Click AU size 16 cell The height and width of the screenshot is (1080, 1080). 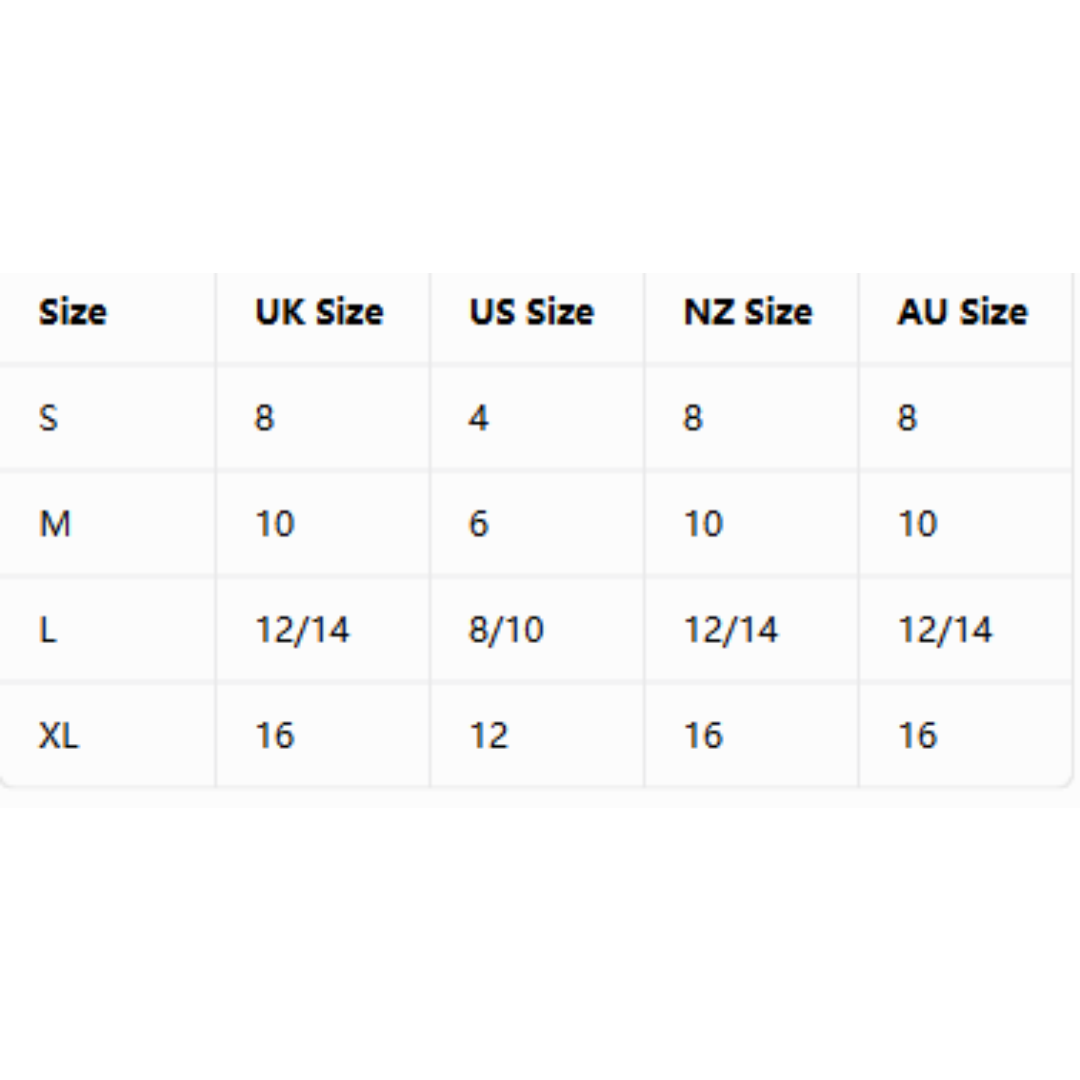918,736
